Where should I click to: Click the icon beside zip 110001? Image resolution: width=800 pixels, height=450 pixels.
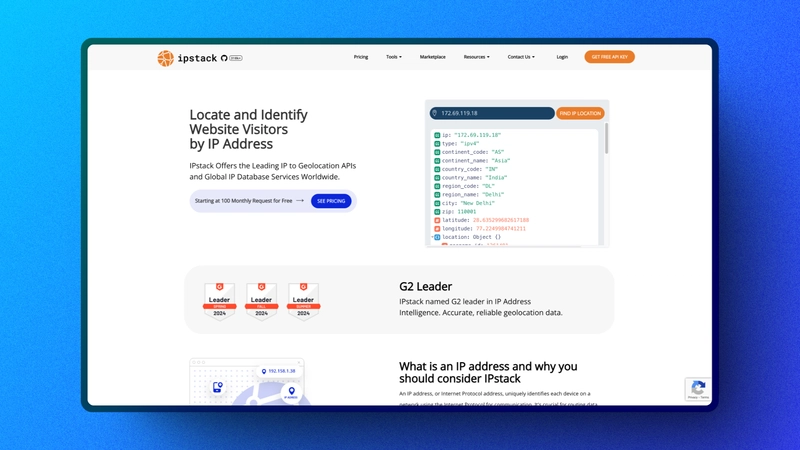437,212
